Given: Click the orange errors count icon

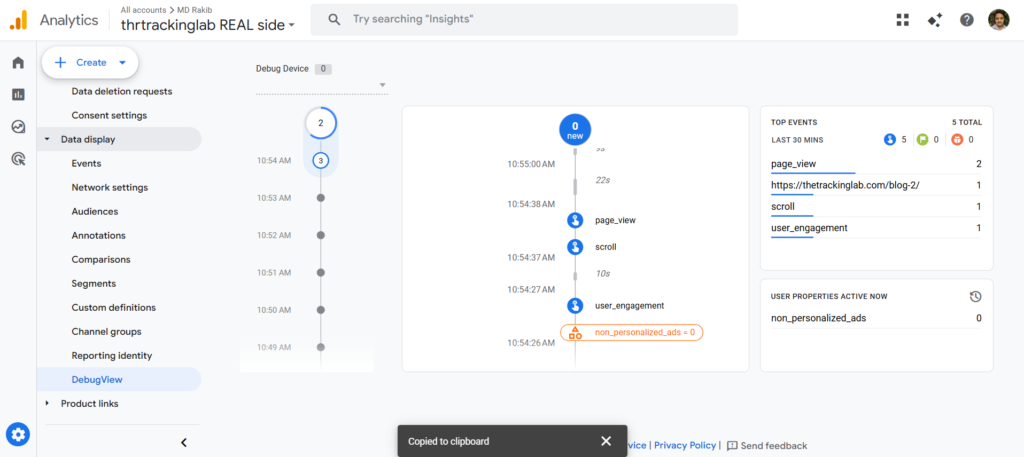Looking at the screenshot, I should (957, 140).
